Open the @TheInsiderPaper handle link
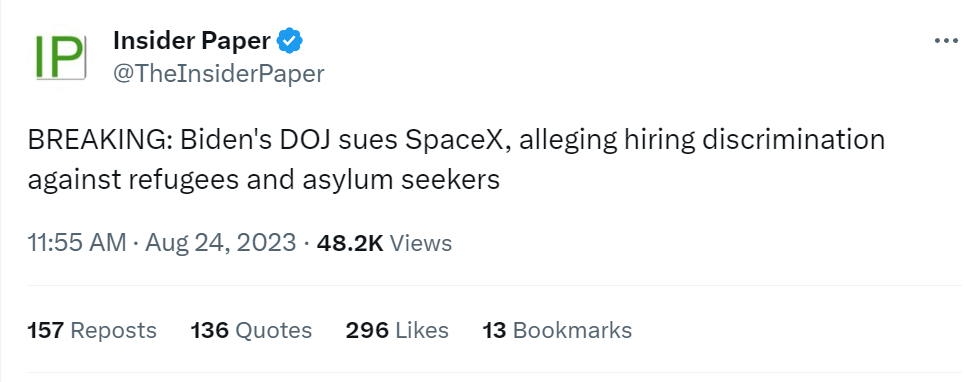Viewport: 966px width, 382px height. coord(219,73)
